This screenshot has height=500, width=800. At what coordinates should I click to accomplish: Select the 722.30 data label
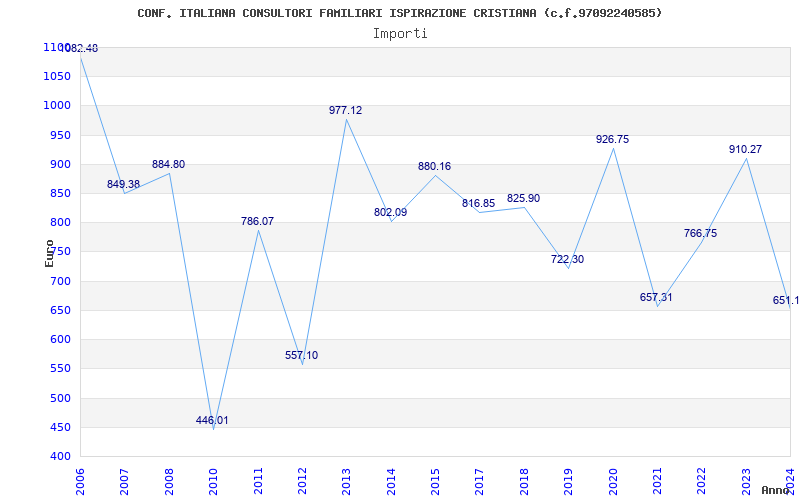point(567,259)
